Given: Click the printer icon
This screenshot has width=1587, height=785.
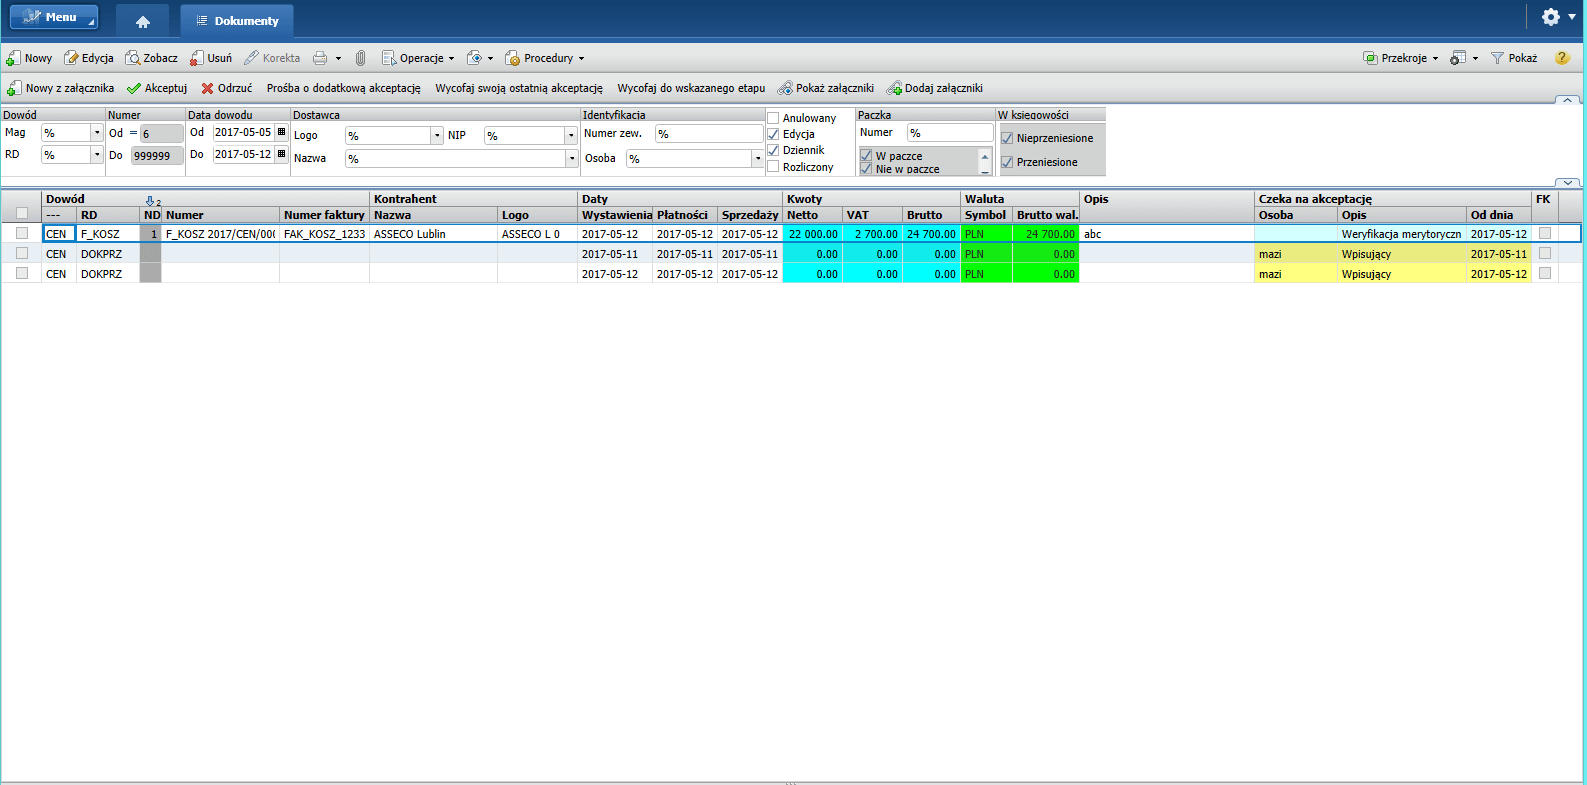Looking at the screenshot, I should [320, 58].
